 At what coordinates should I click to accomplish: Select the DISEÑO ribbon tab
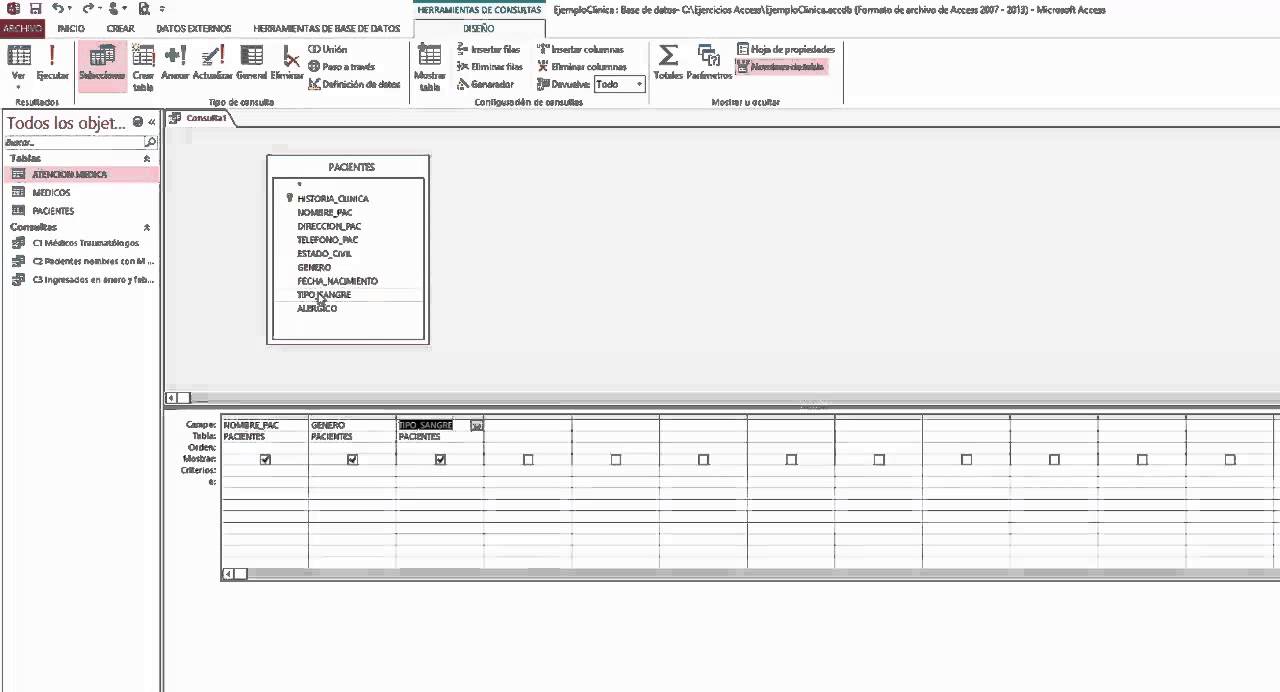478,29
